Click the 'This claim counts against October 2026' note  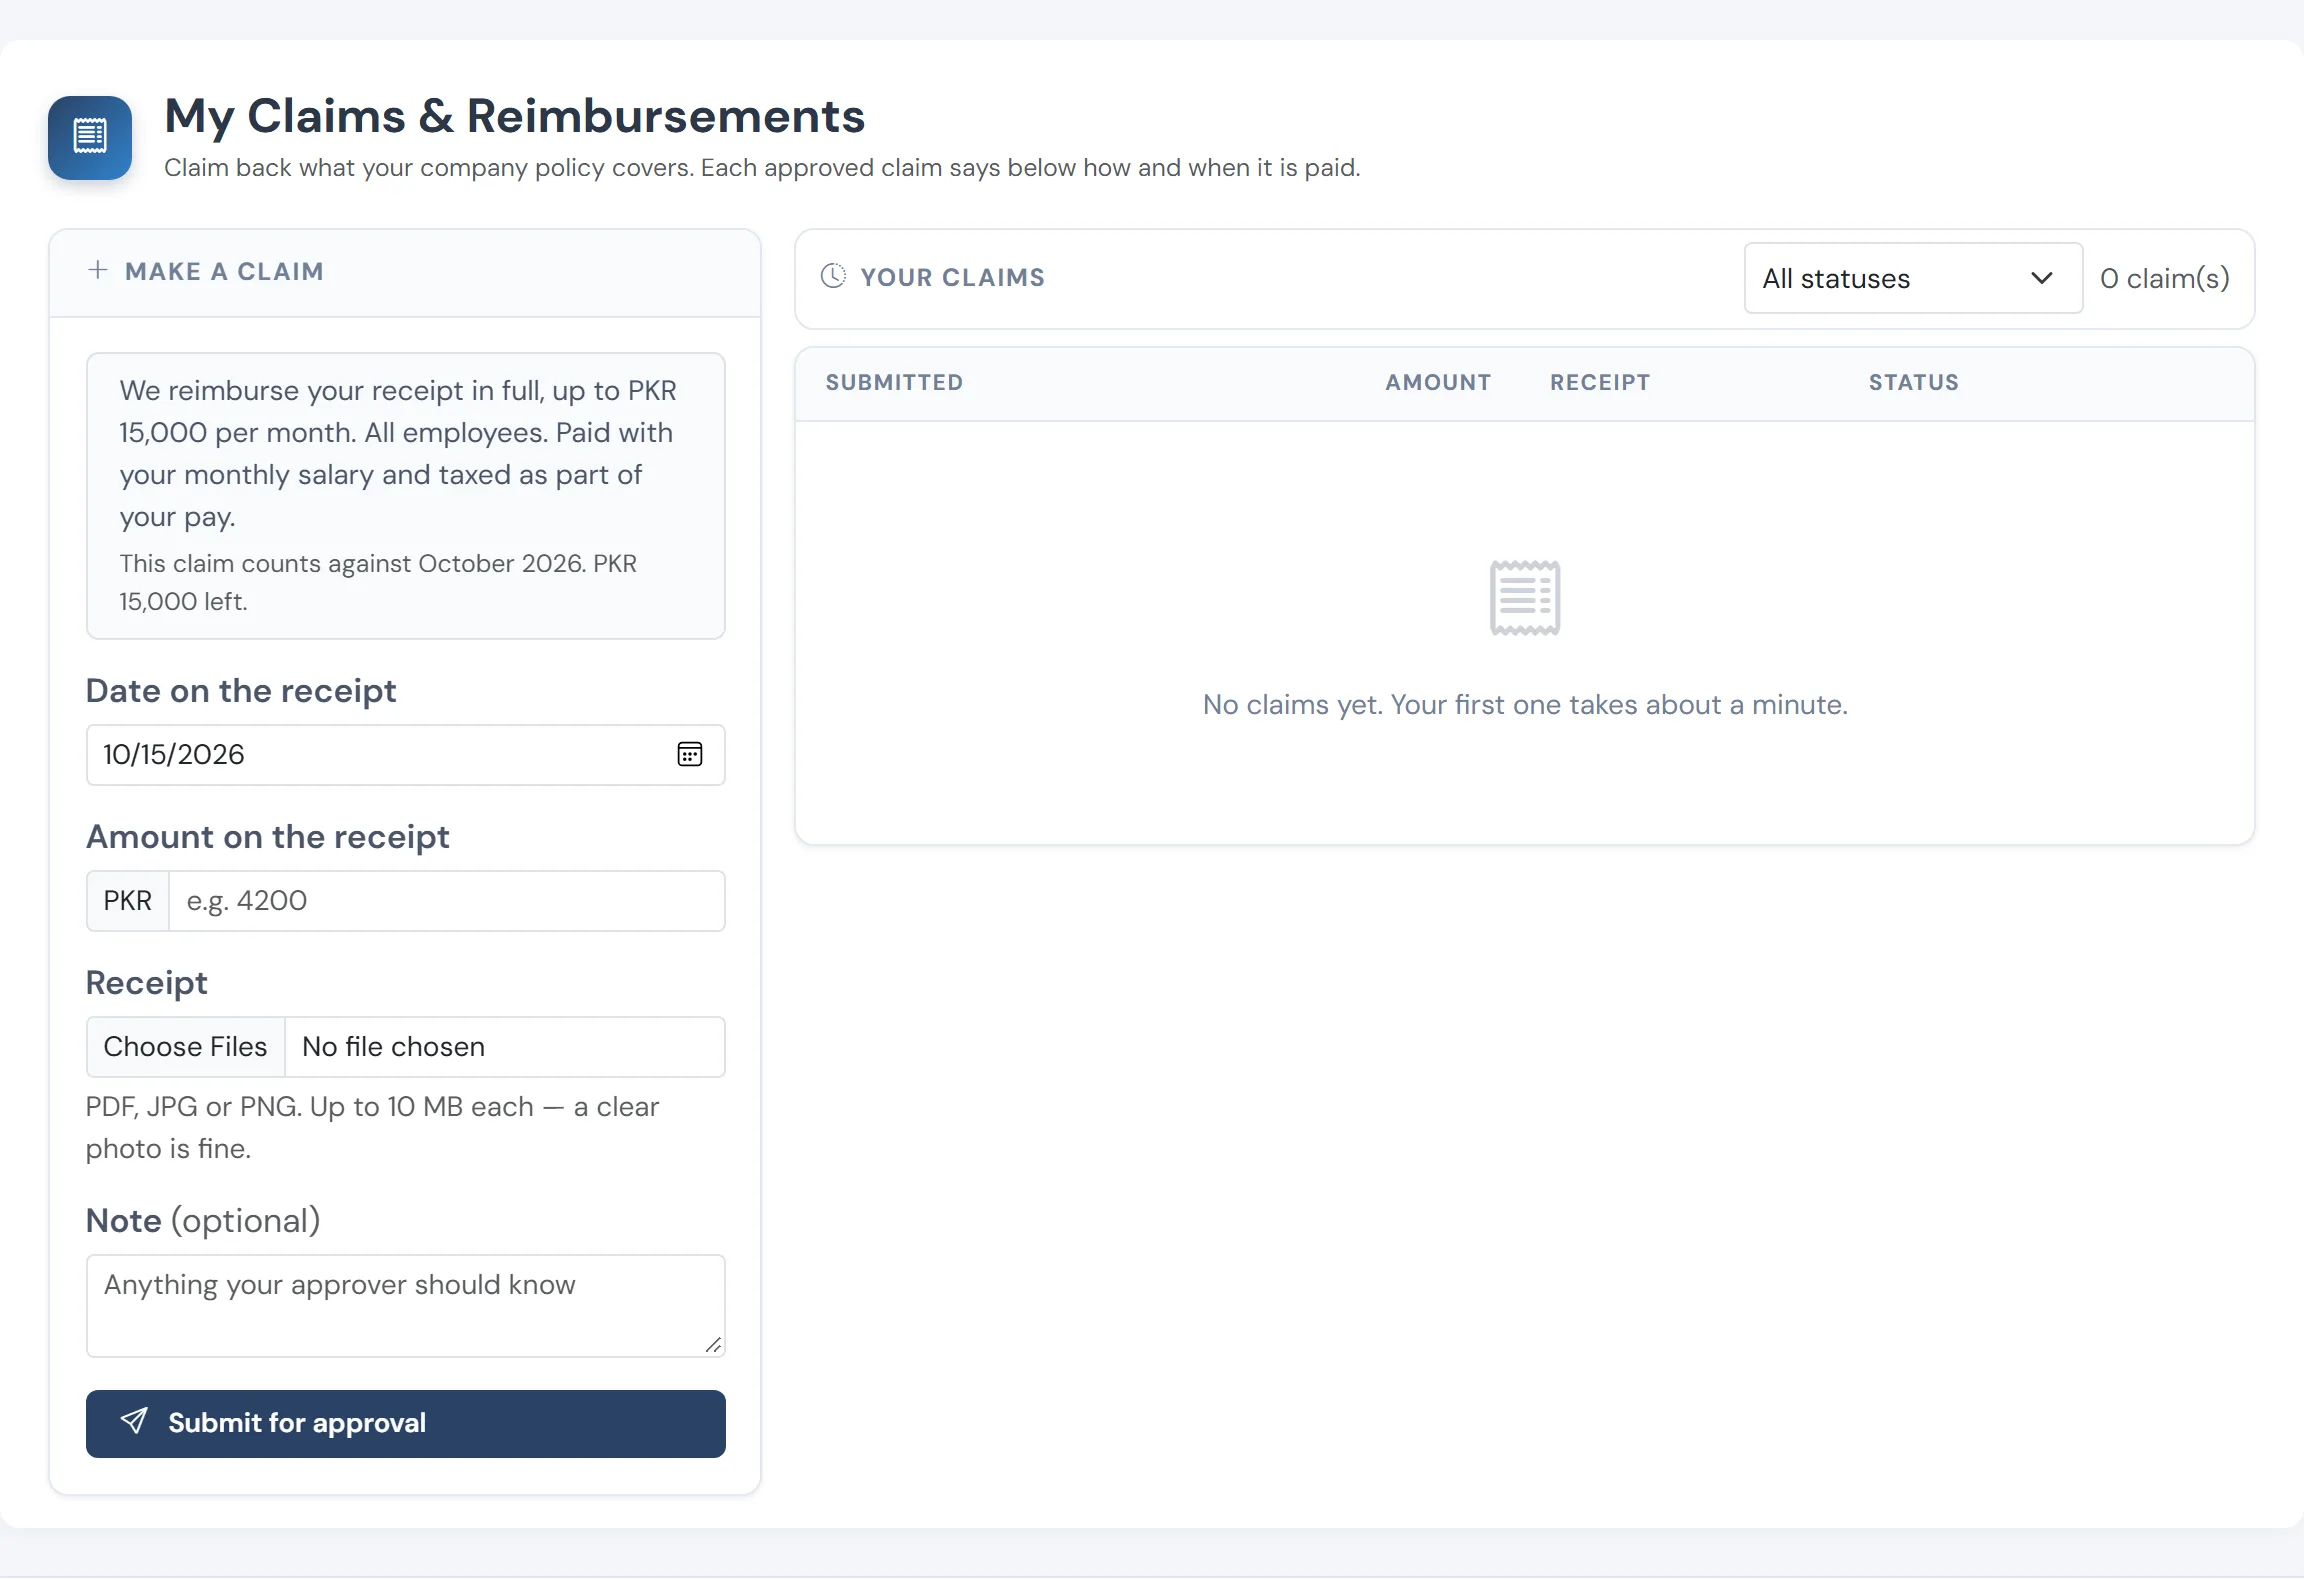click(378, 582)
